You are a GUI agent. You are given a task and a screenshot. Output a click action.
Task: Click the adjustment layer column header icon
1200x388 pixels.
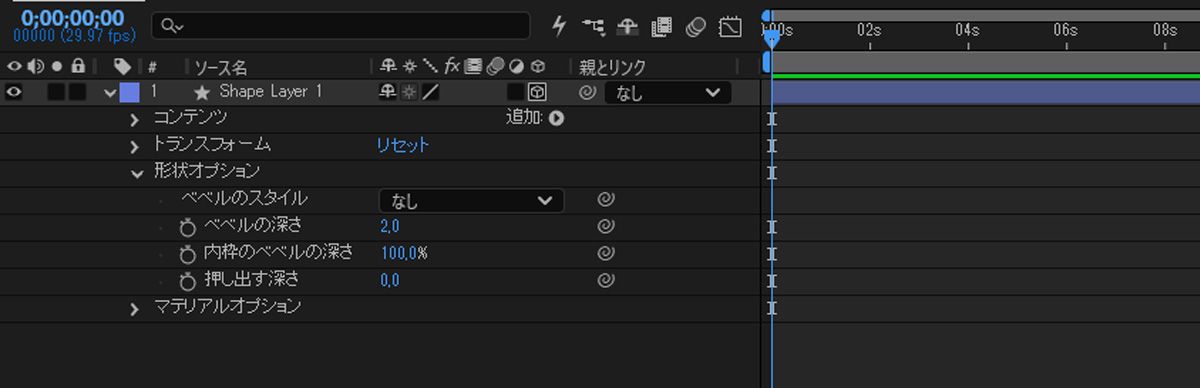(516, 67)
